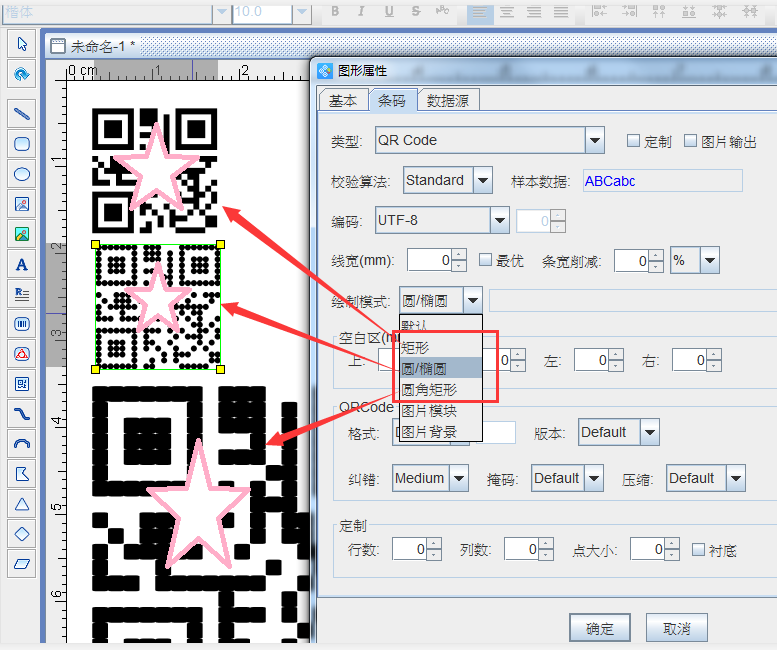Switch to the 条码 tab

point(392,100)
